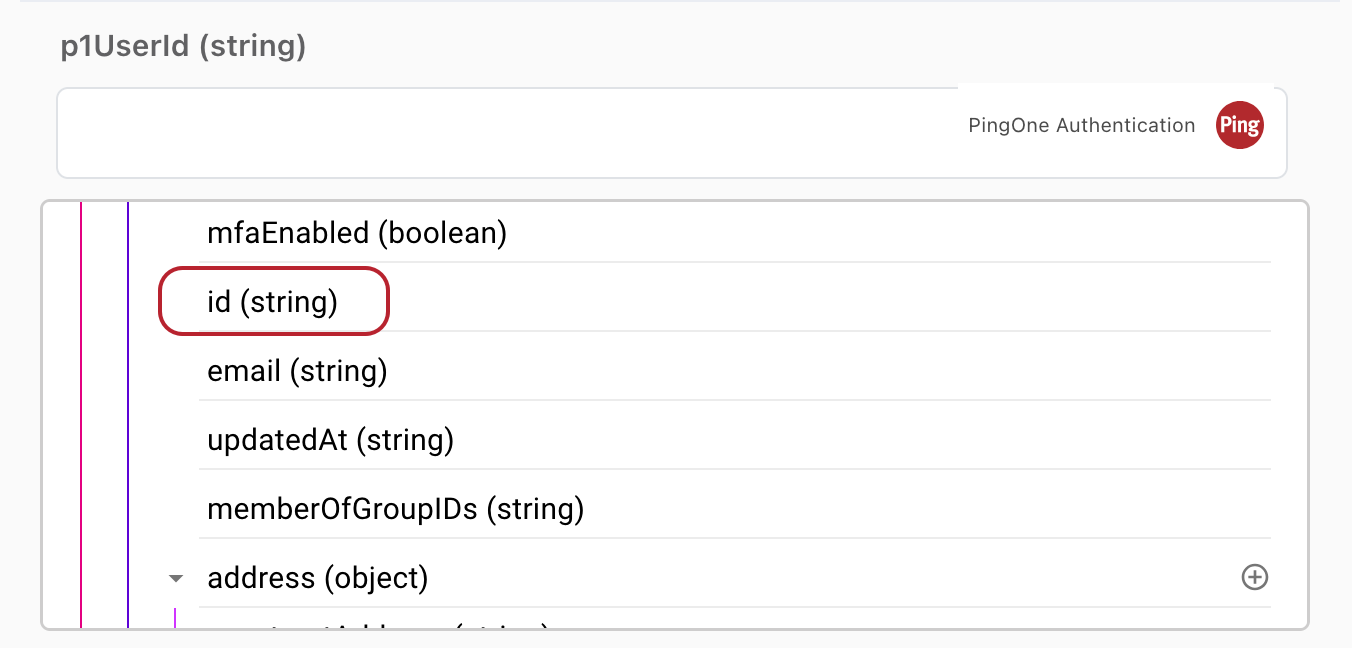Click the purple connector line in the panel
The width and height of the screenshot is (1352, 648).
[x=128, y=410]
